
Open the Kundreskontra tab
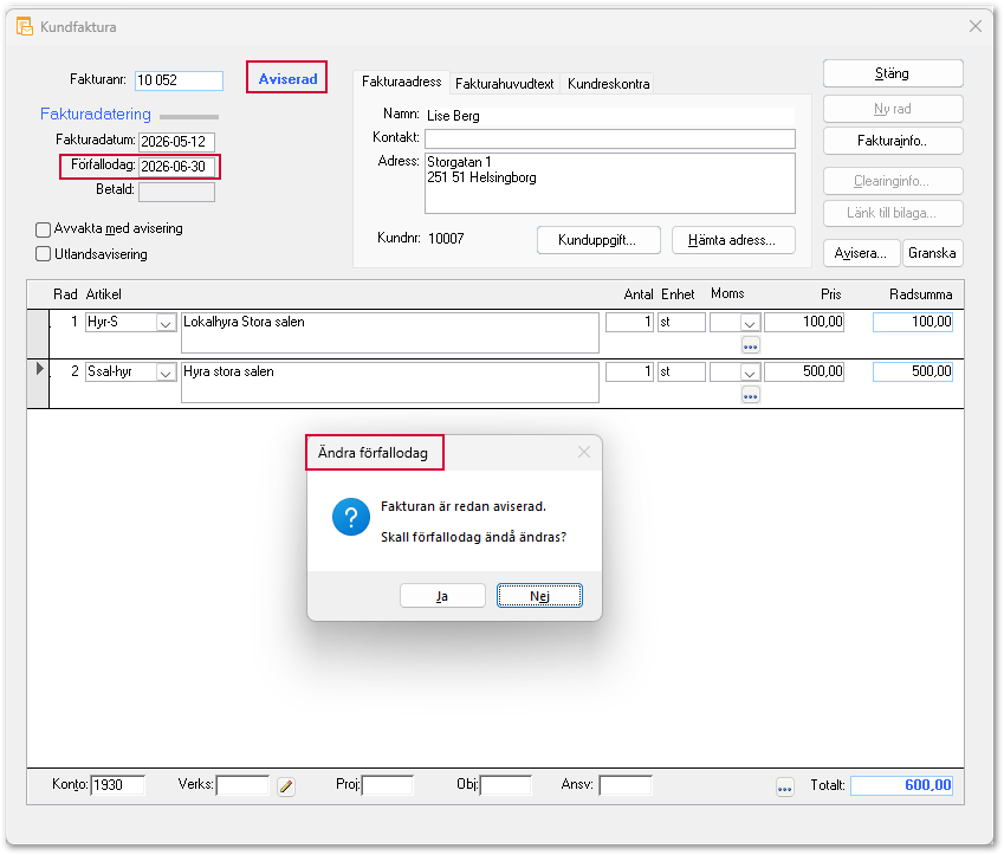click(608, 84)
